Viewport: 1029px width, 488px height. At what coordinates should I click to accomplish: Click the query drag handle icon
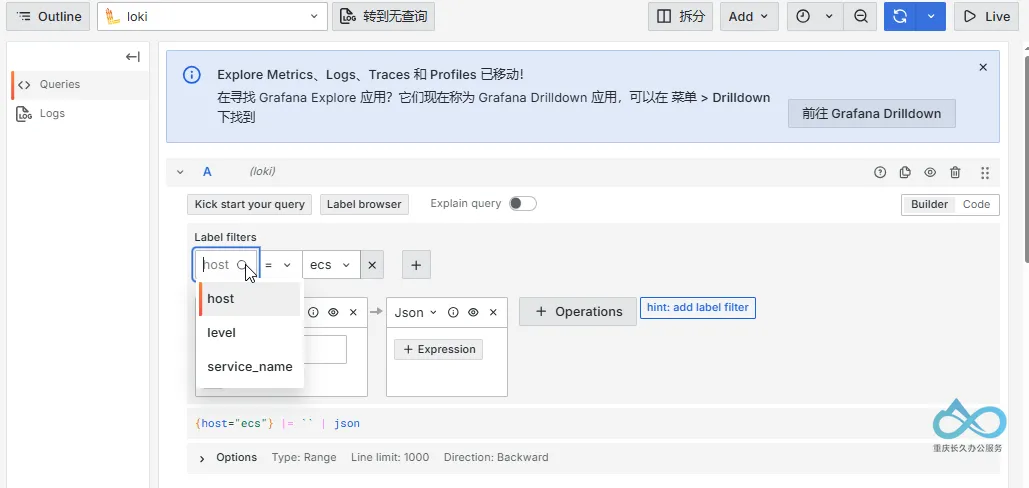point(984,173)
